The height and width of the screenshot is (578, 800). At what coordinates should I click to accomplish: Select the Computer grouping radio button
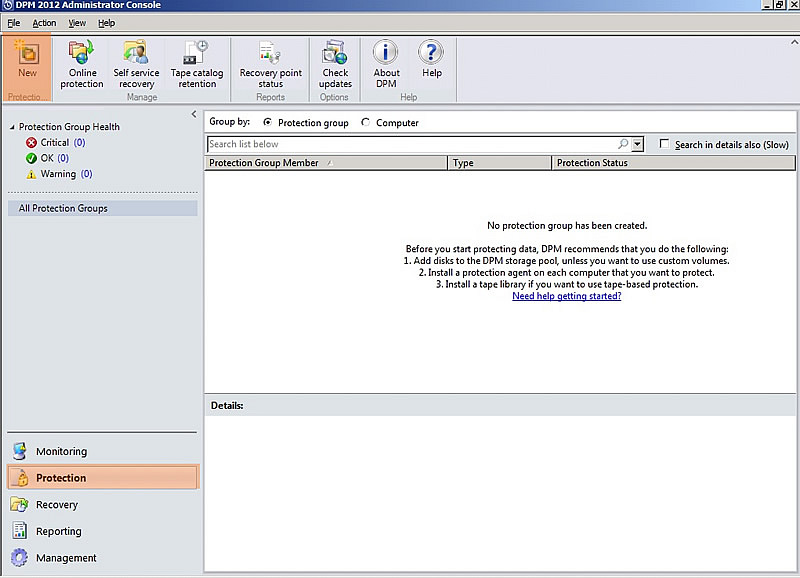[x=365, y=123]
